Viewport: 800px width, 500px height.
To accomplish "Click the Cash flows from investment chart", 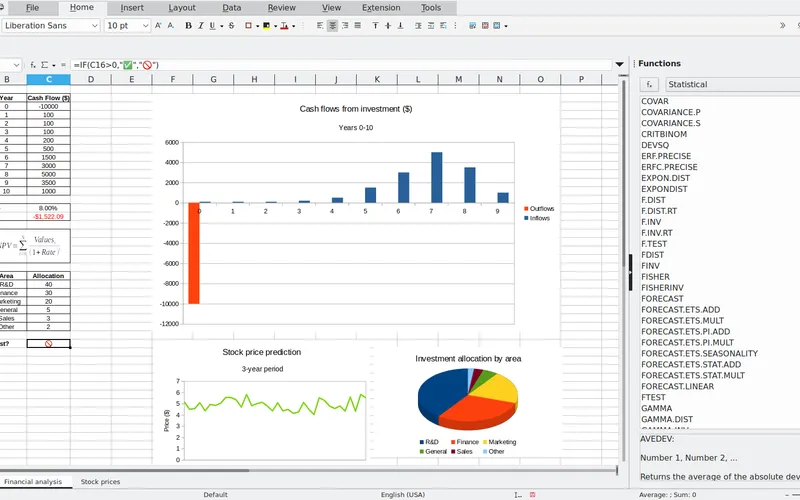I will pos(356,214).
